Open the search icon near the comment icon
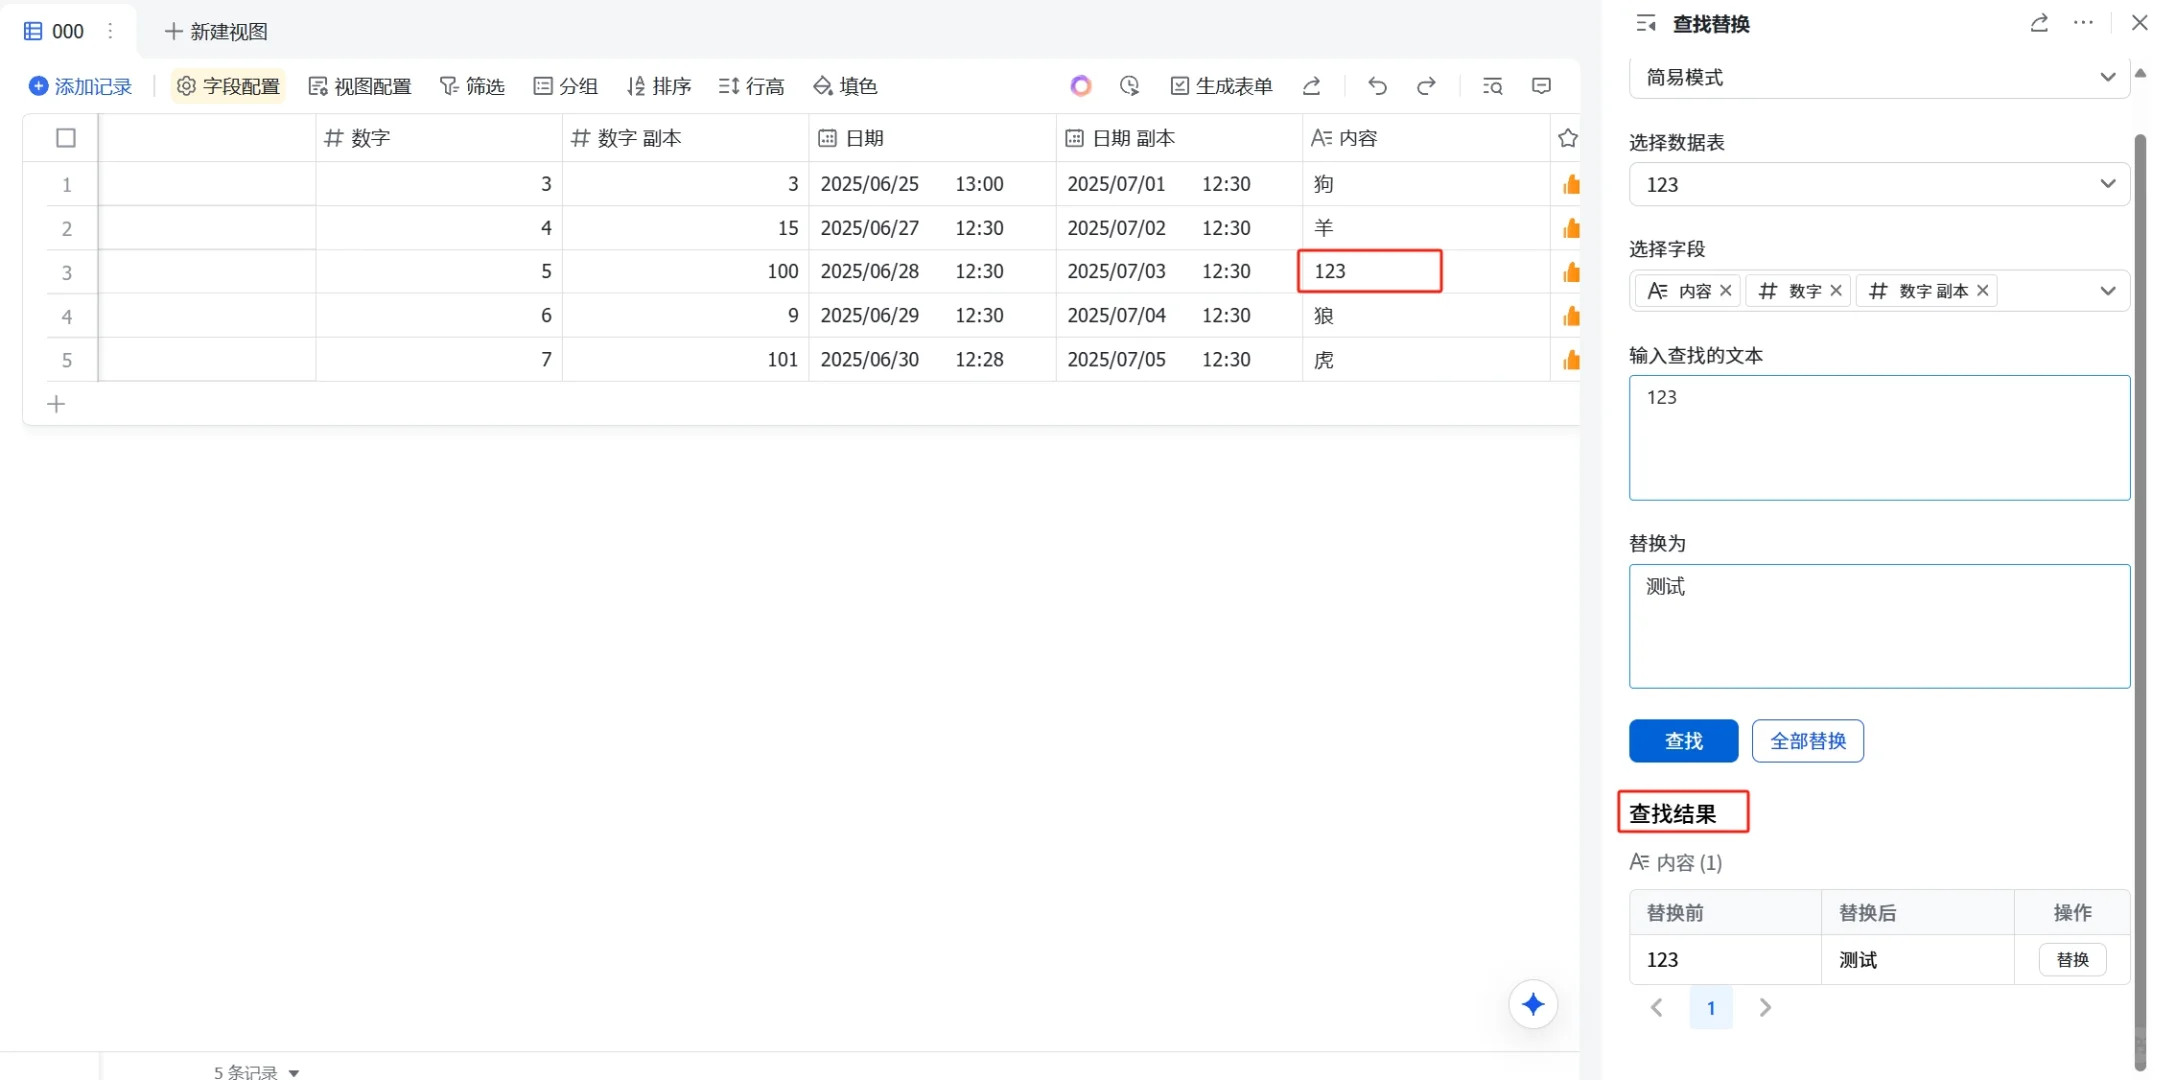The image size is (2176, 1080). (1491, 86)
